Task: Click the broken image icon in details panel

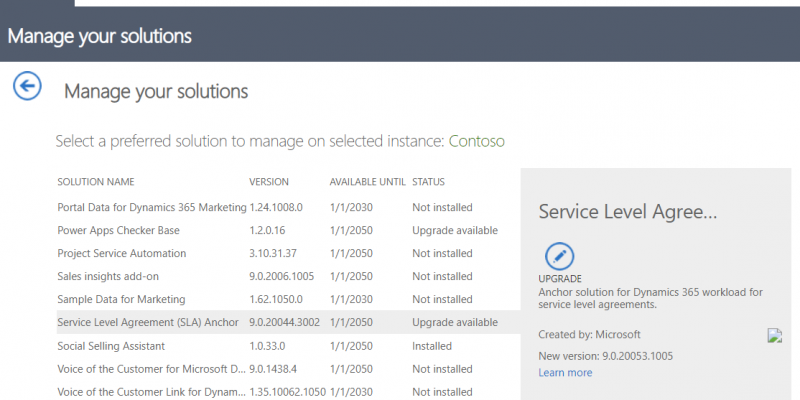Action: point(774,335)
